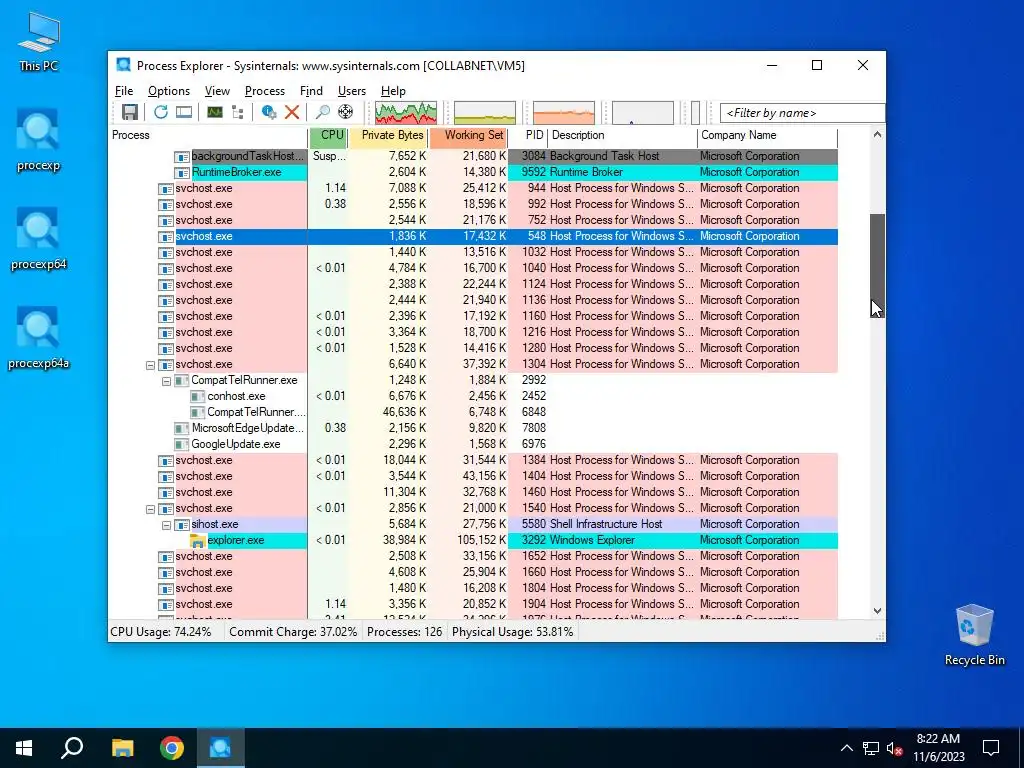This screenshot has height=768, width=1024.
Task: Open the This PC desktop icon
Action: coord(39,41)
